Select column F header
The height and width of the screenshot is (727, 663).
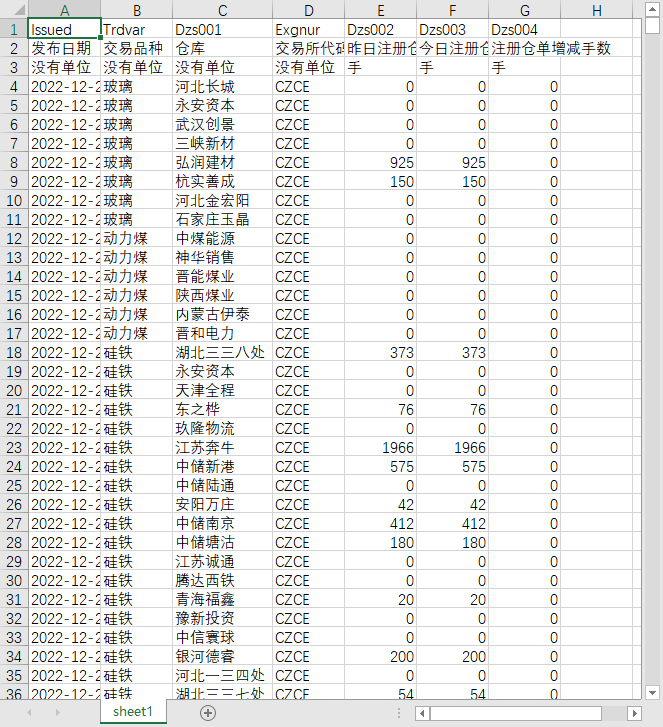pyautogui.click(x=453, y=10)
